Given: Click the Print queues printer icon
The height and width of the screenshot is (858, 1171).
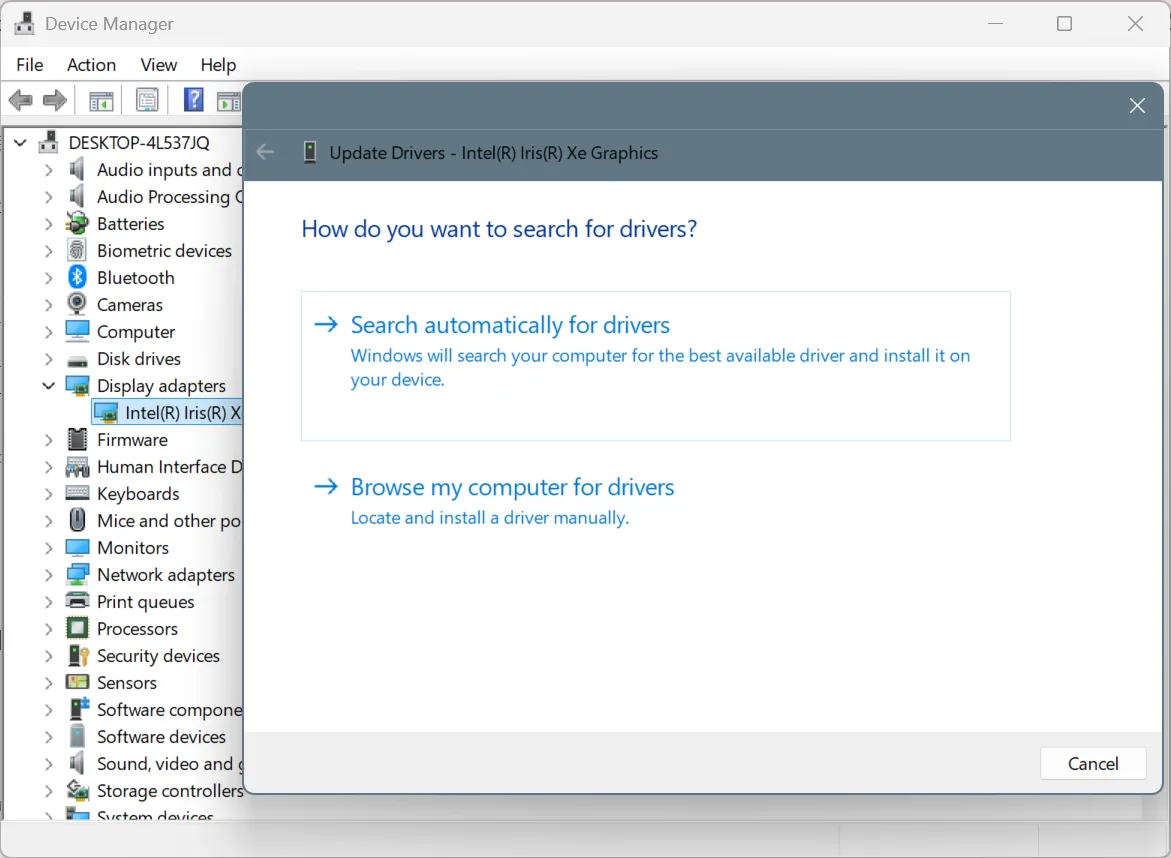Looking at the screenshot, I should coord(77,600).
